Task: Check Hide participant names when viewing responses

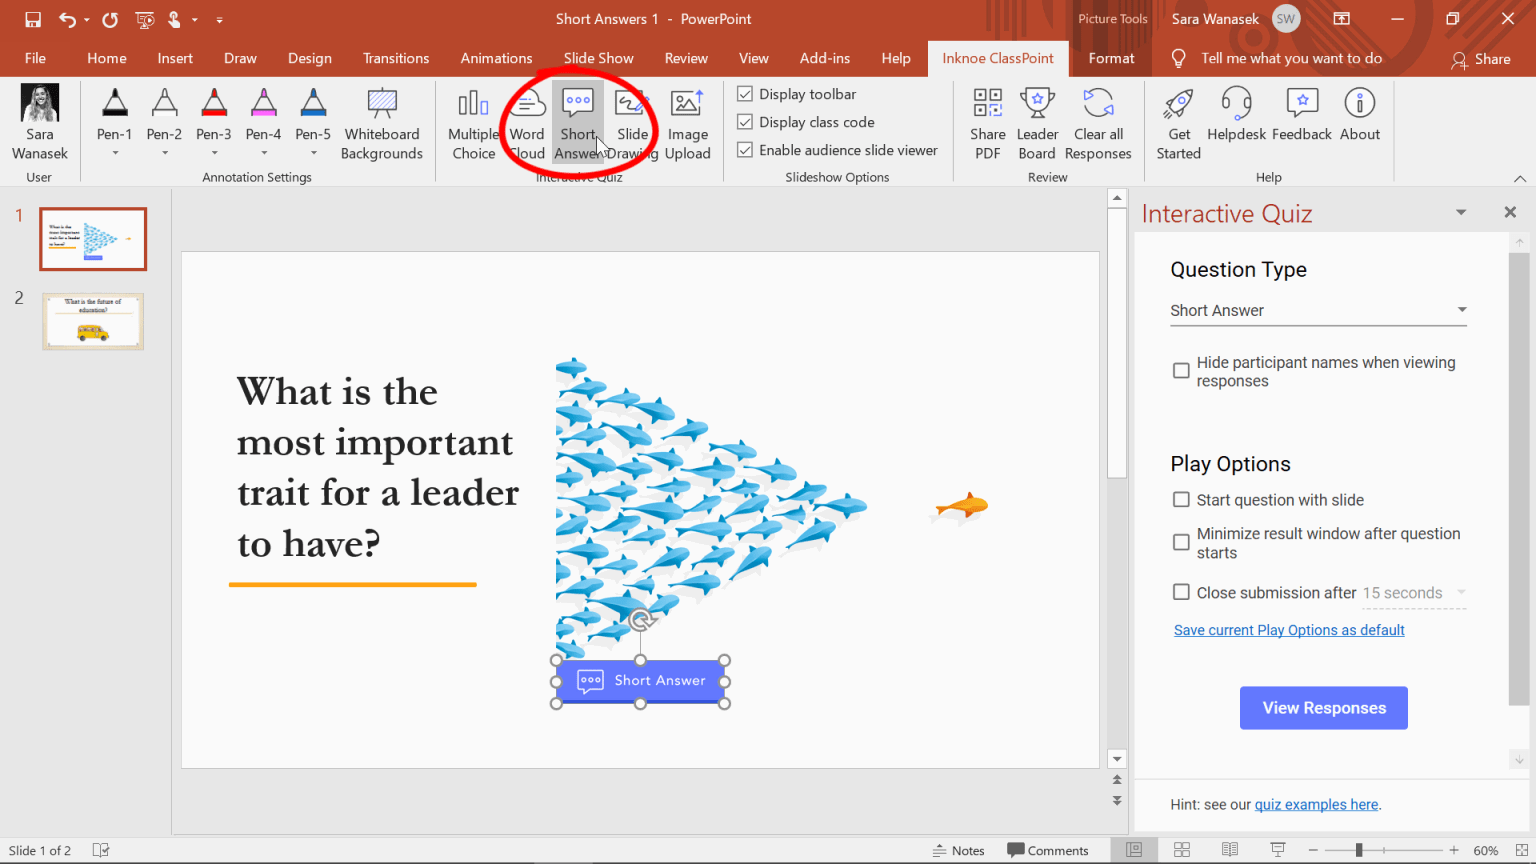Action: (x=1180, y=371)
